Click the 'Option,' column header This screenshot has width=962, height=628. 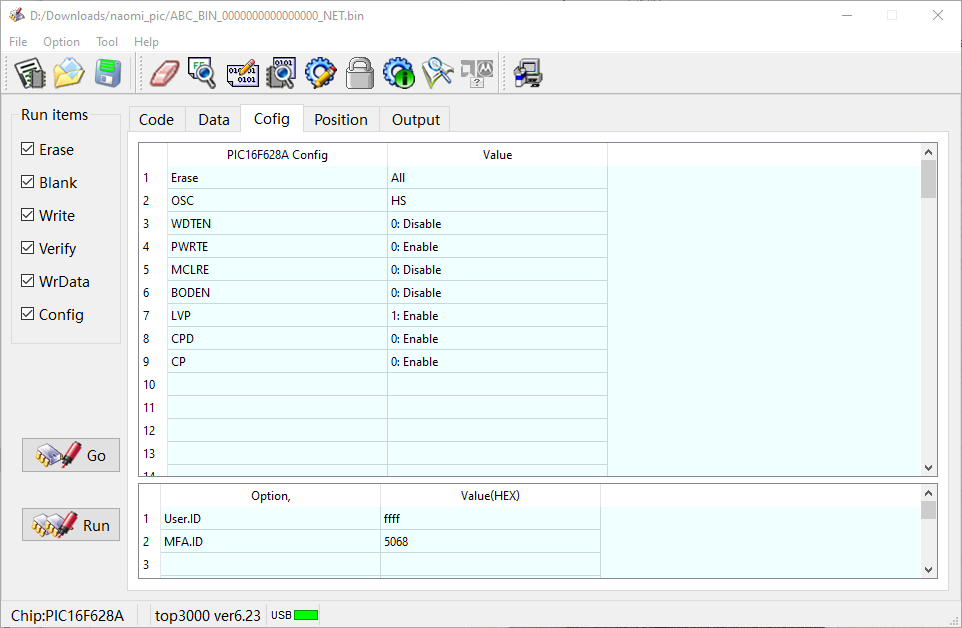(271, 496)
